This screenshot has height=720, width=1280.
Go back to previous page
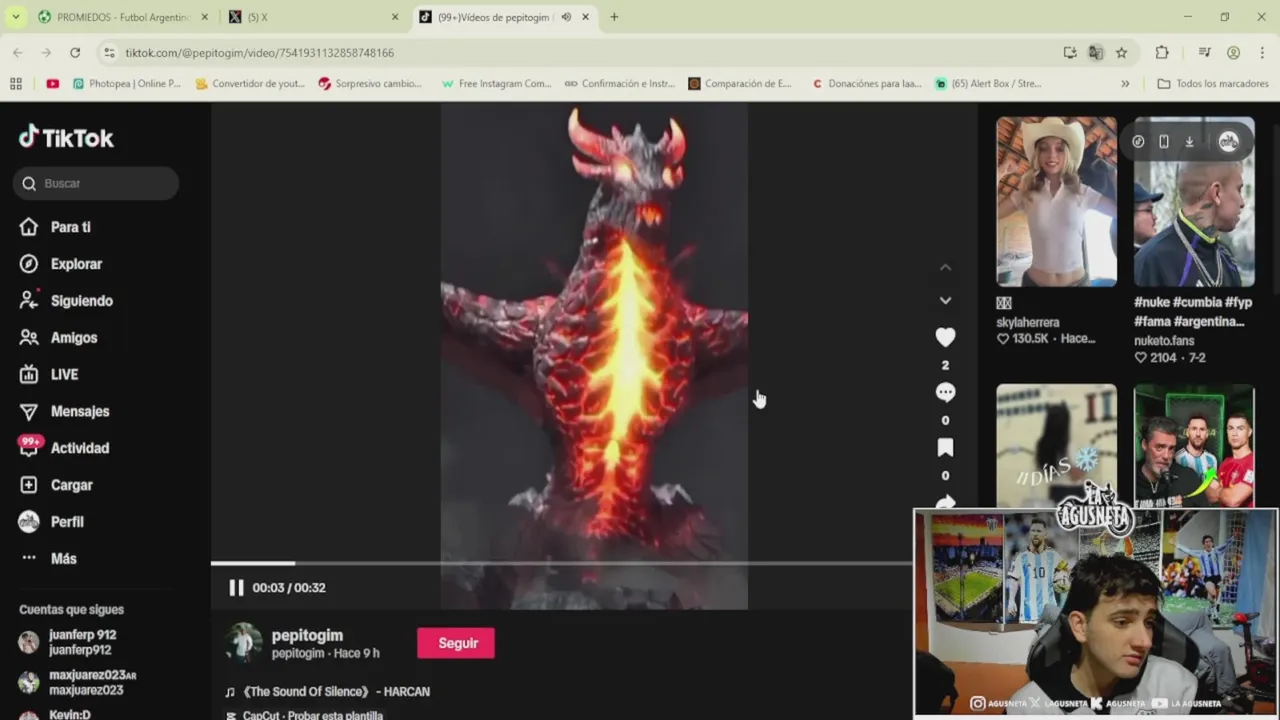pos(18,52)
